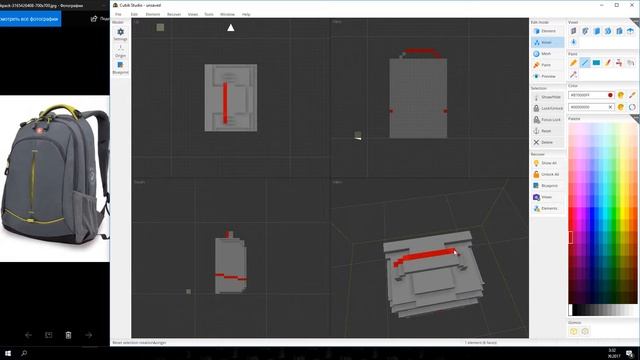Switch edit mode to Mesh
This screenshot has width=640, height=360.
point(547,54)
